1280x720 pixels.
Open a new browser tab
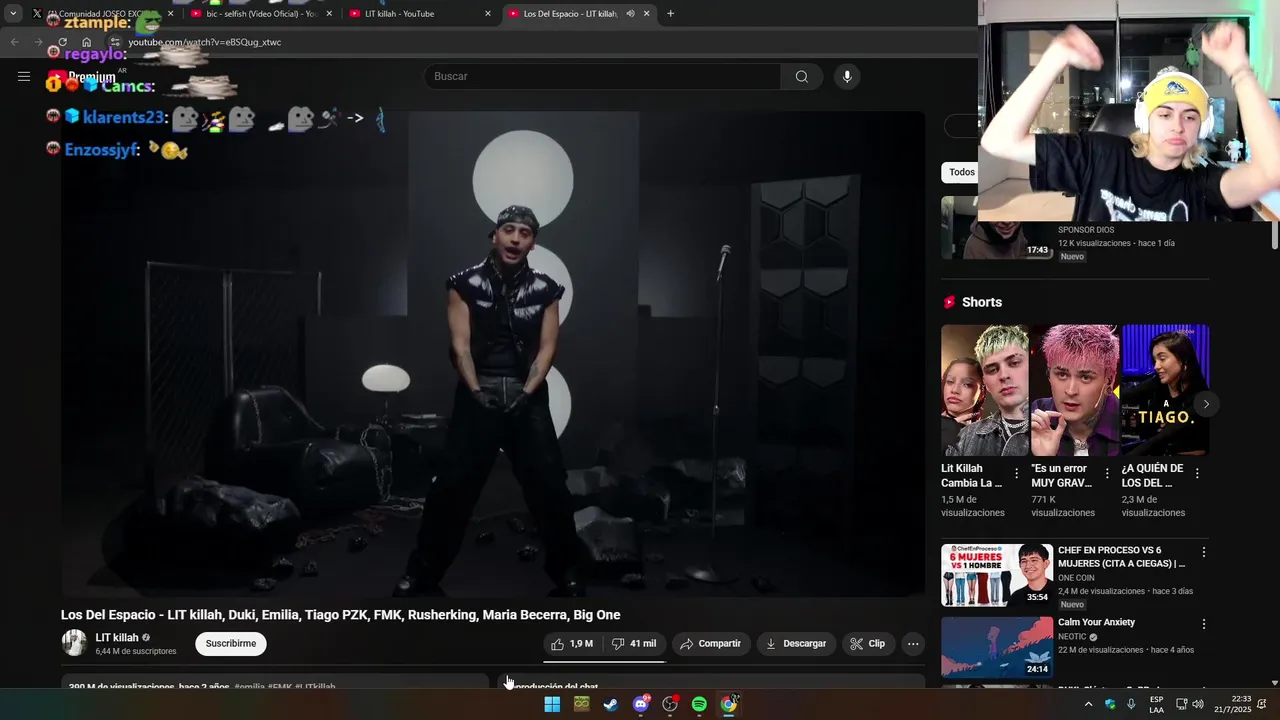(670, 14)
